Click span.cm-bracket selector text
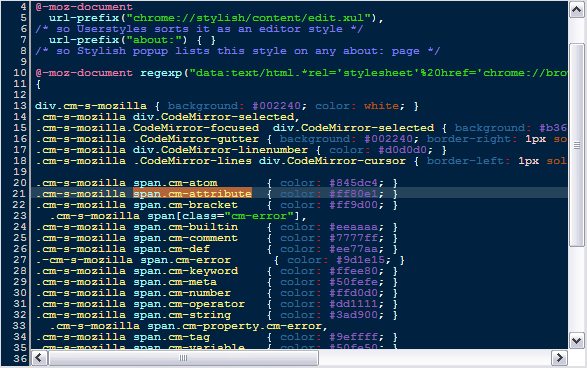The height and width of the screenshot is (368, 587). pos(186,205)
